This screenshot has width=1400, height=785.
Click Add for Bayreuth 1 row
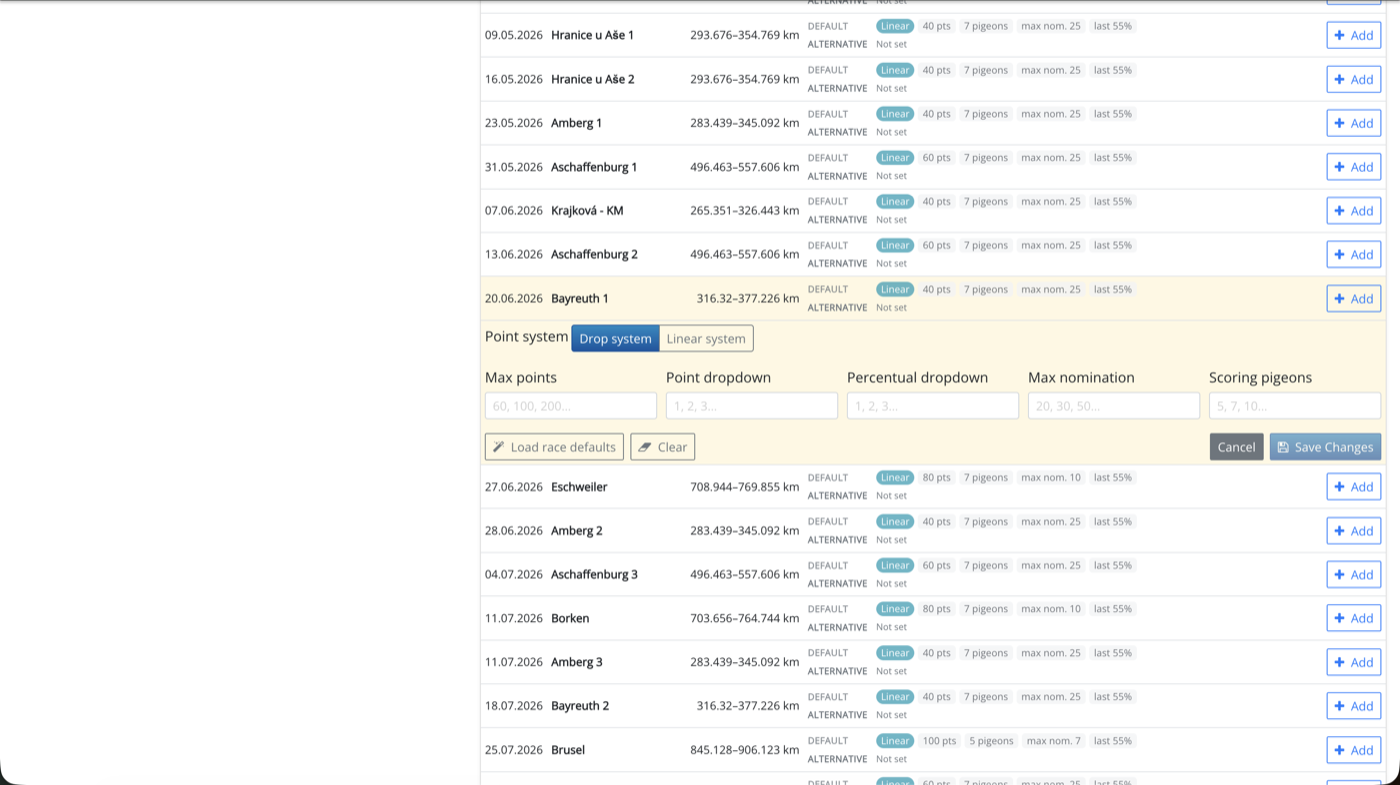coord(1353,299)
